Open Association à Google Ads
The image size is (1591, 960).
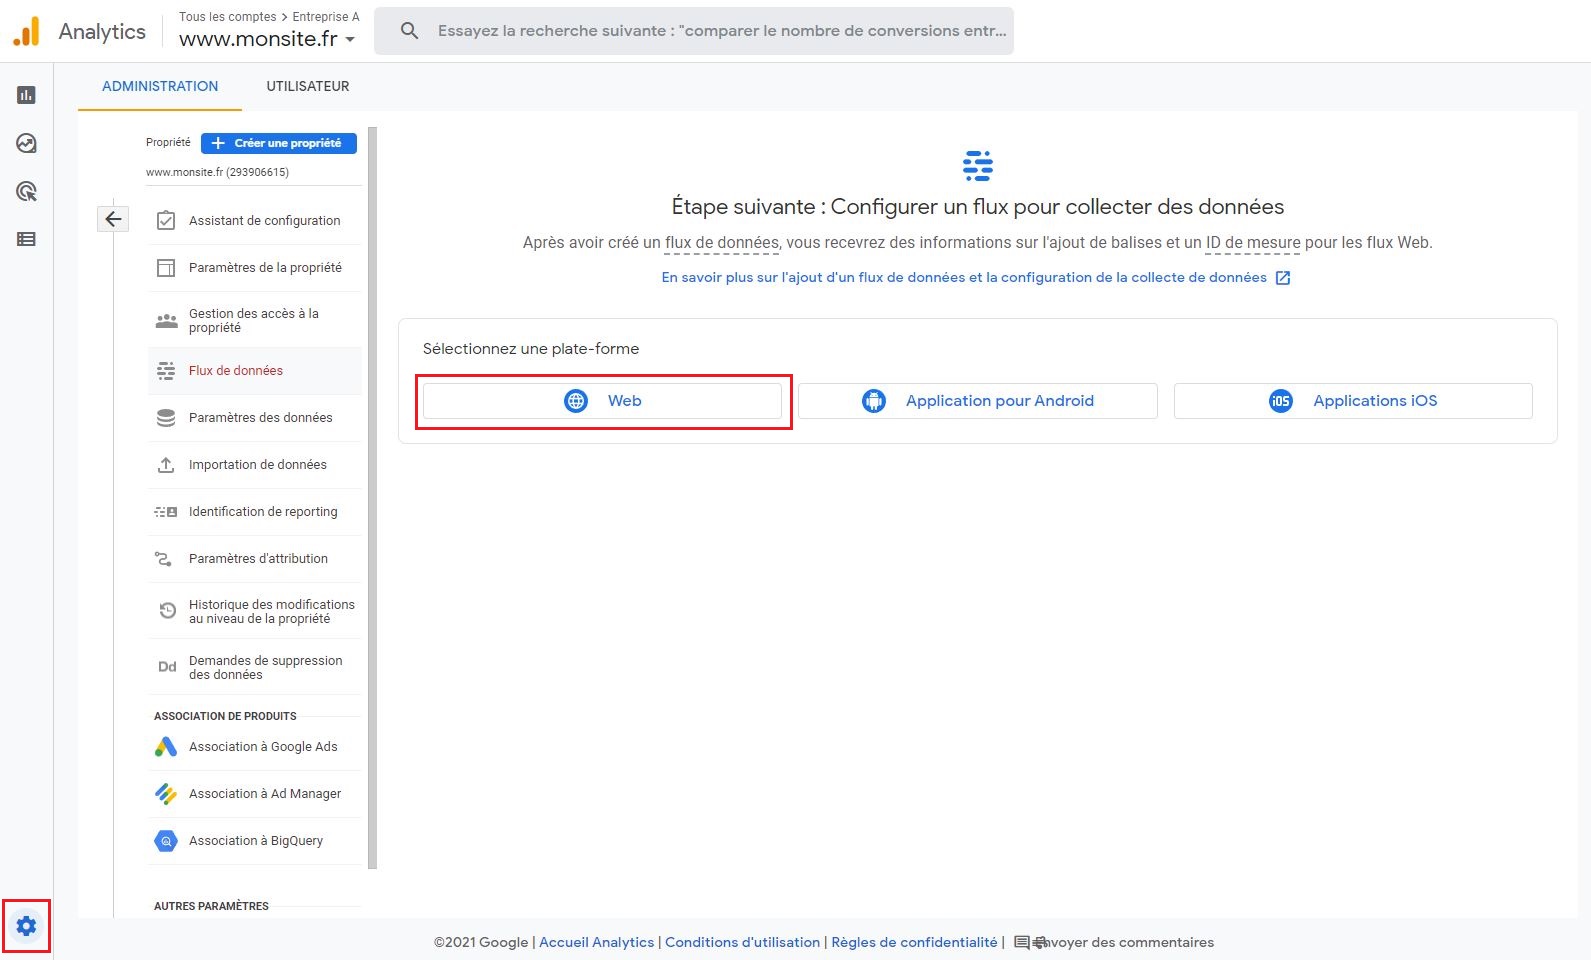click(263, 747)
